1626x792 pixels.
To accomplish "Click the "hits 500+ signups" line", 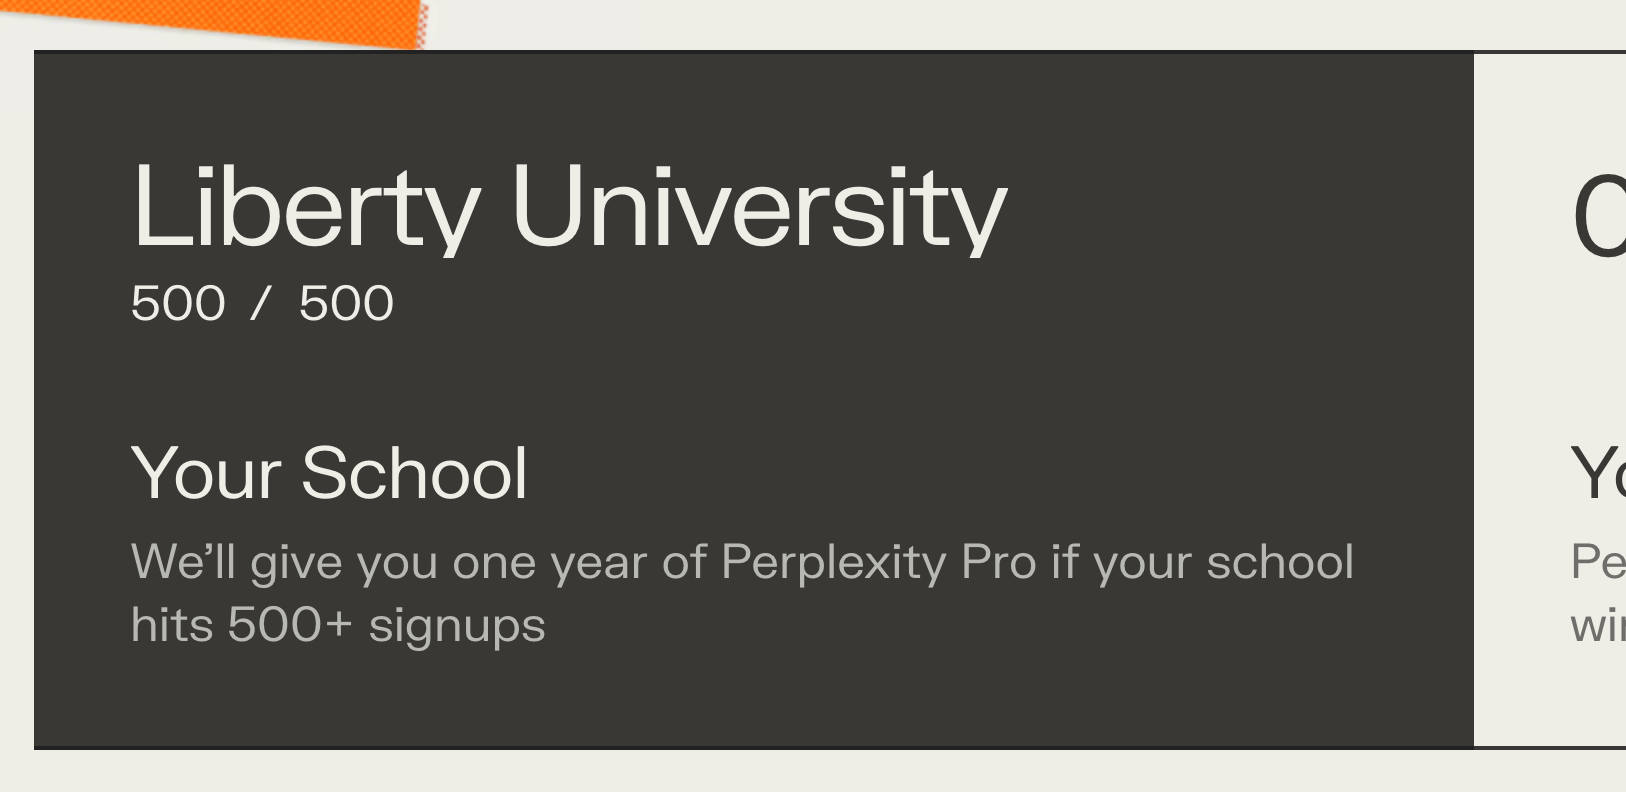I will (338, 626).
